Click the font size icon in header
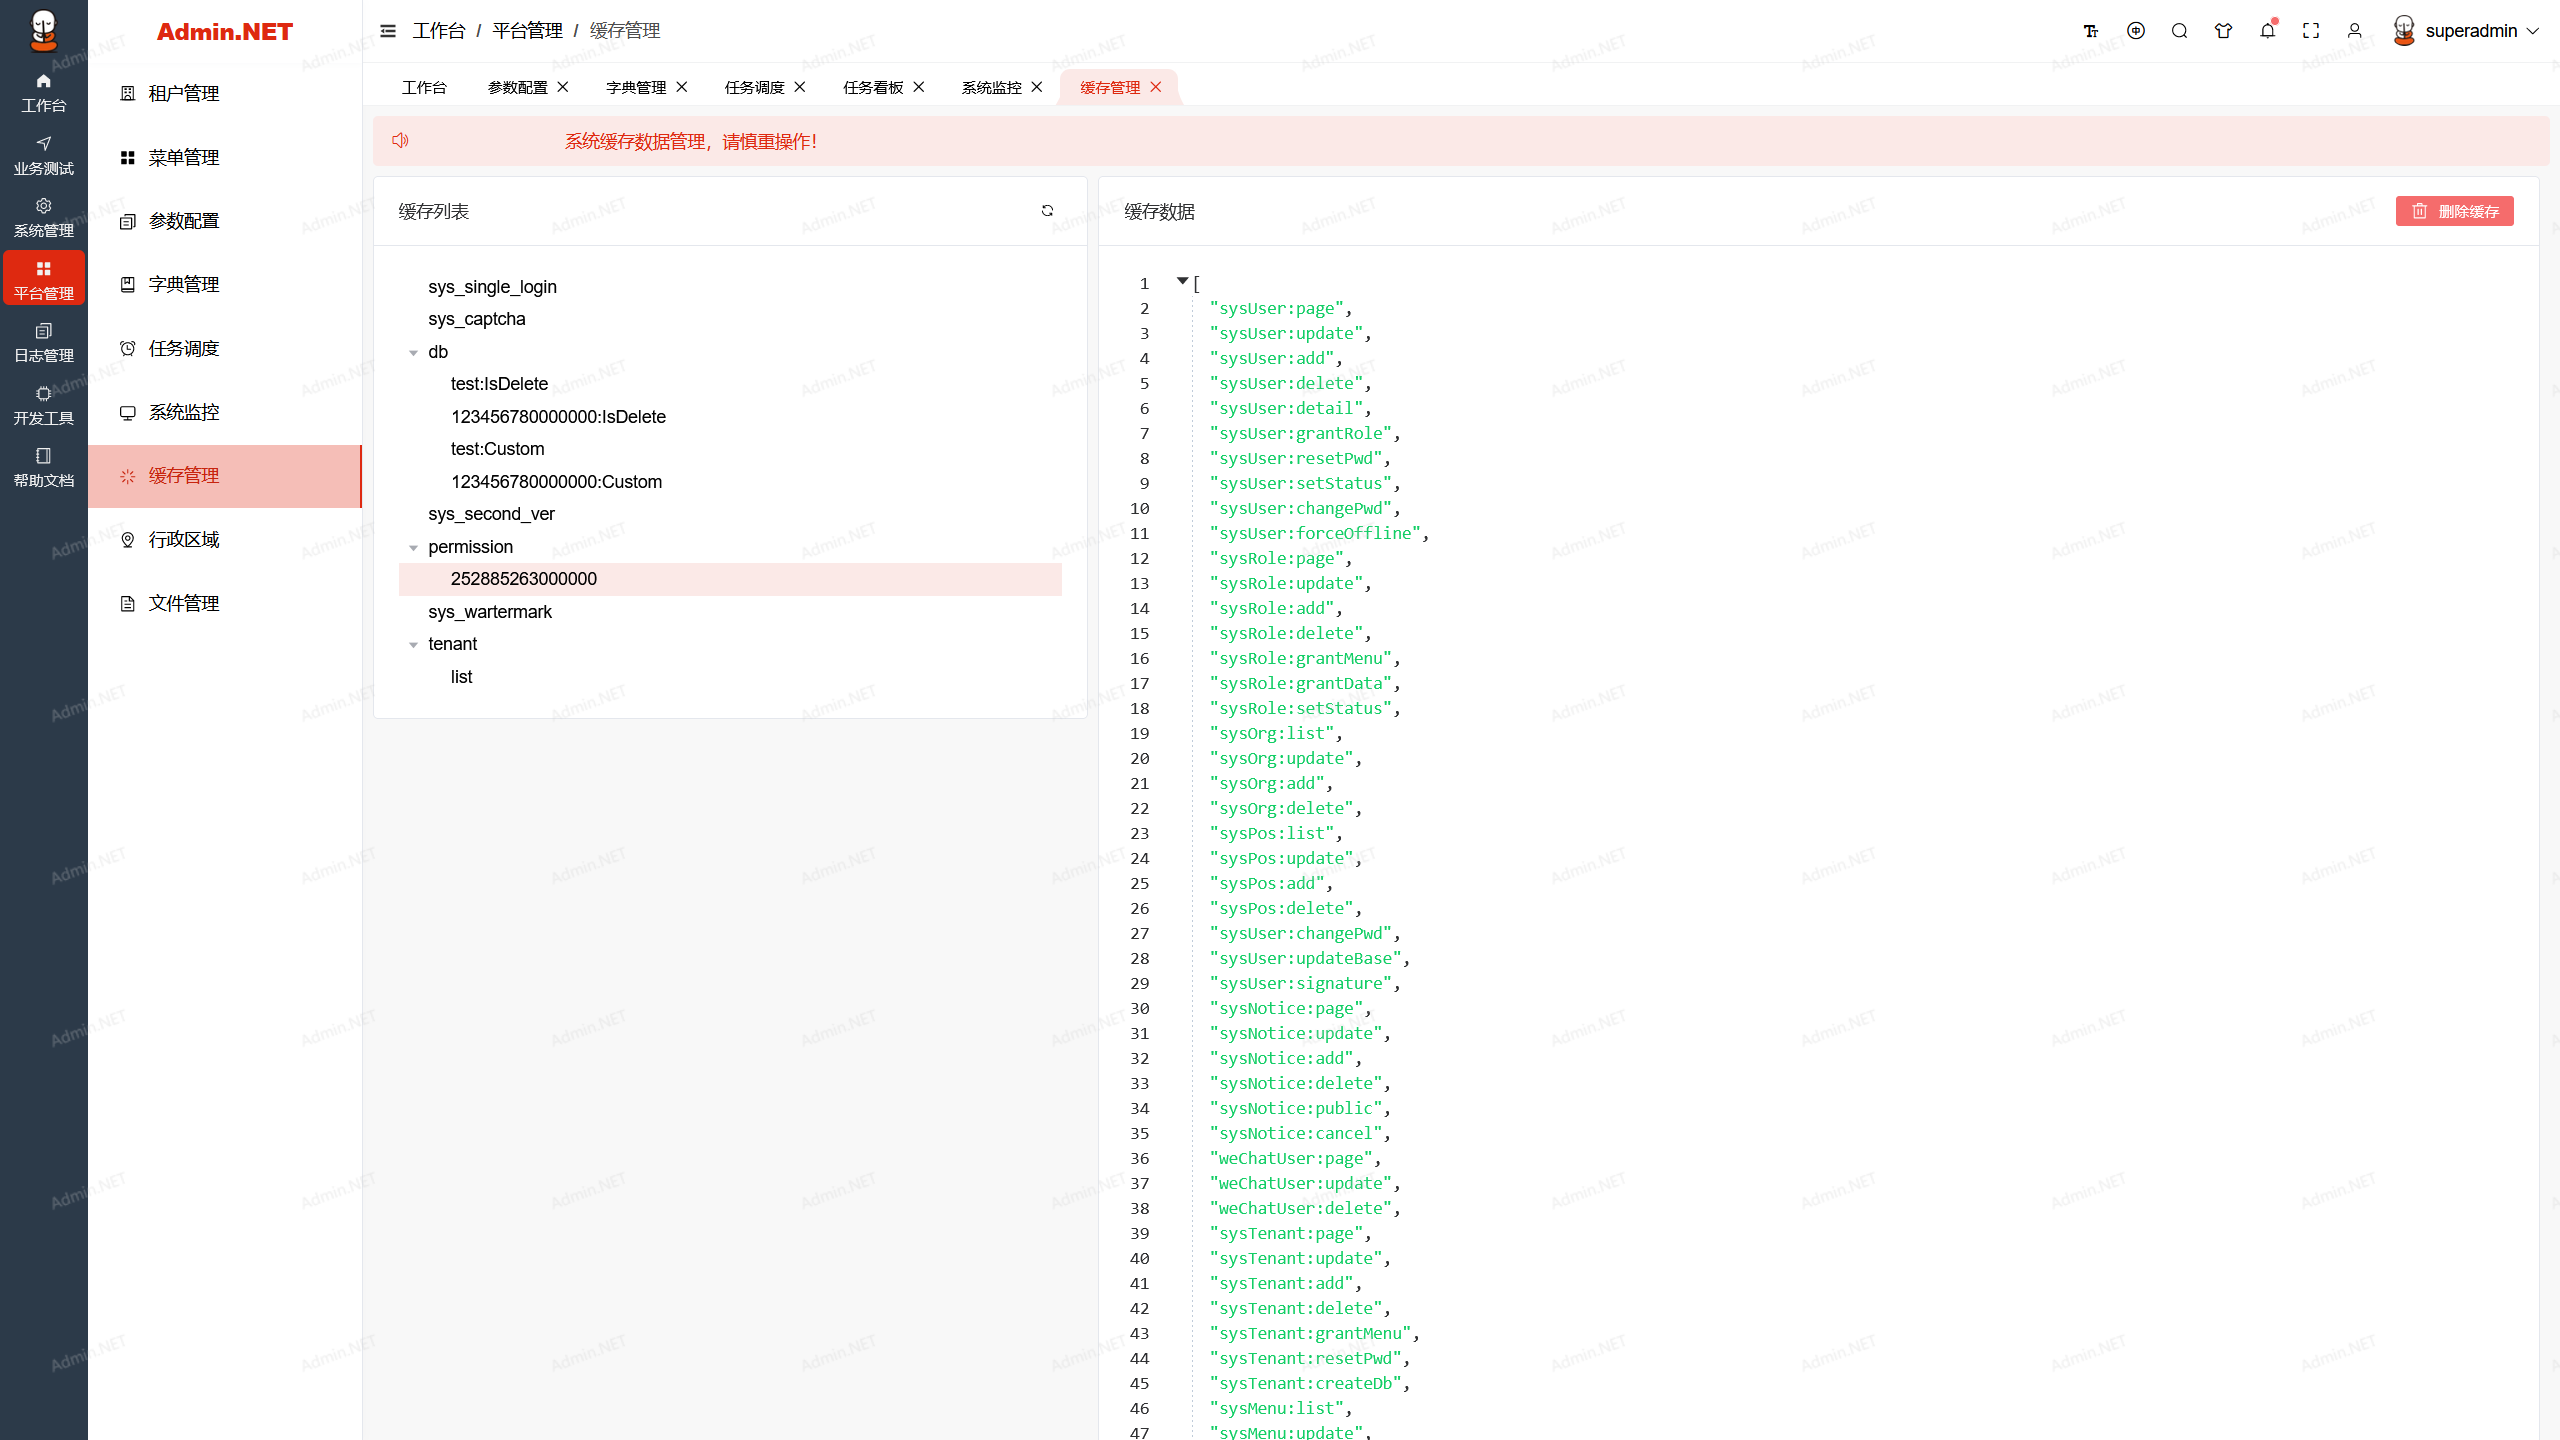2560x1440 pixels. (2090, 31)
